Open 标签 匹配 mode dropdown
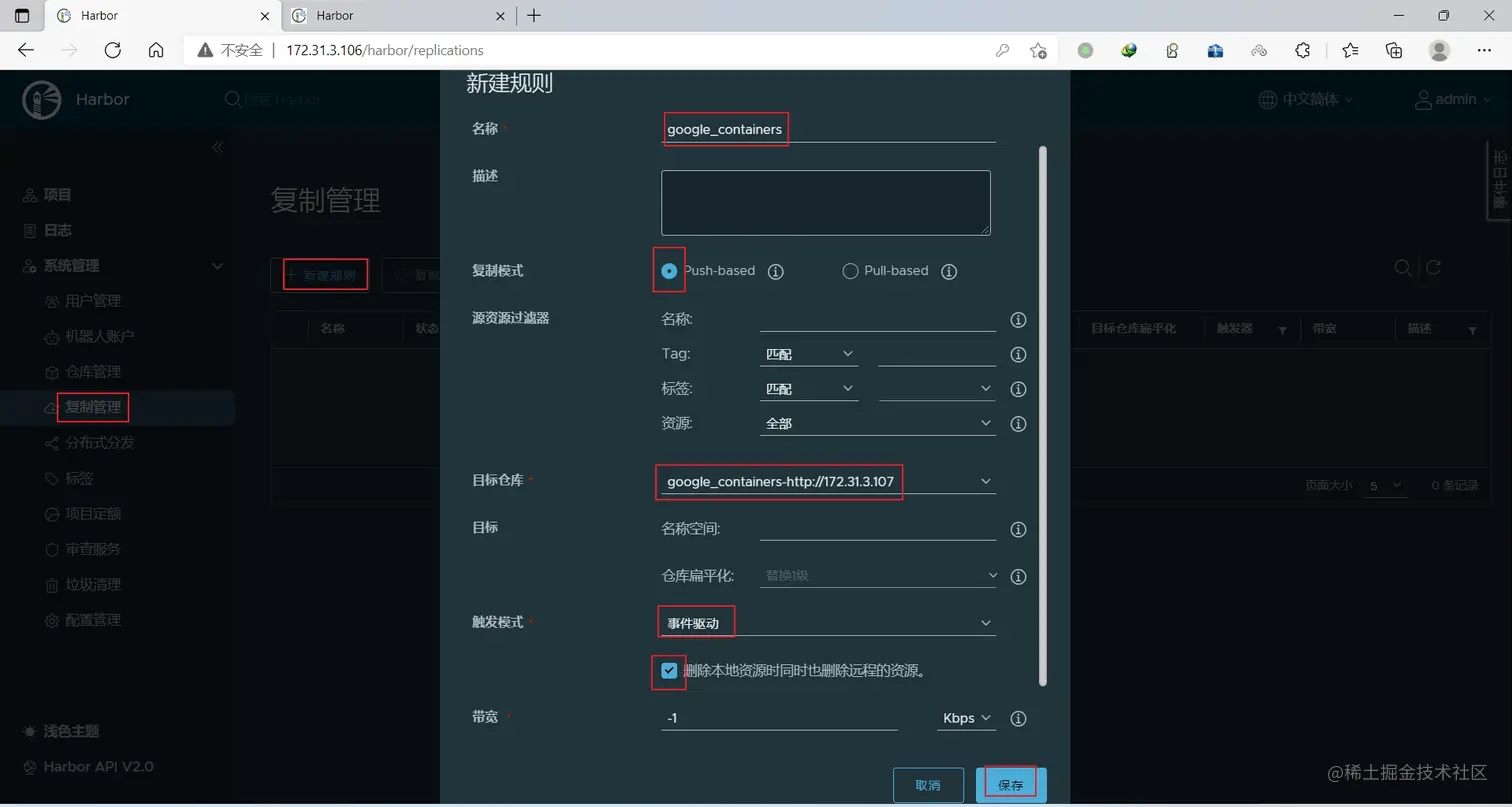Screen dimensions: 1512x807 point(809,389)
